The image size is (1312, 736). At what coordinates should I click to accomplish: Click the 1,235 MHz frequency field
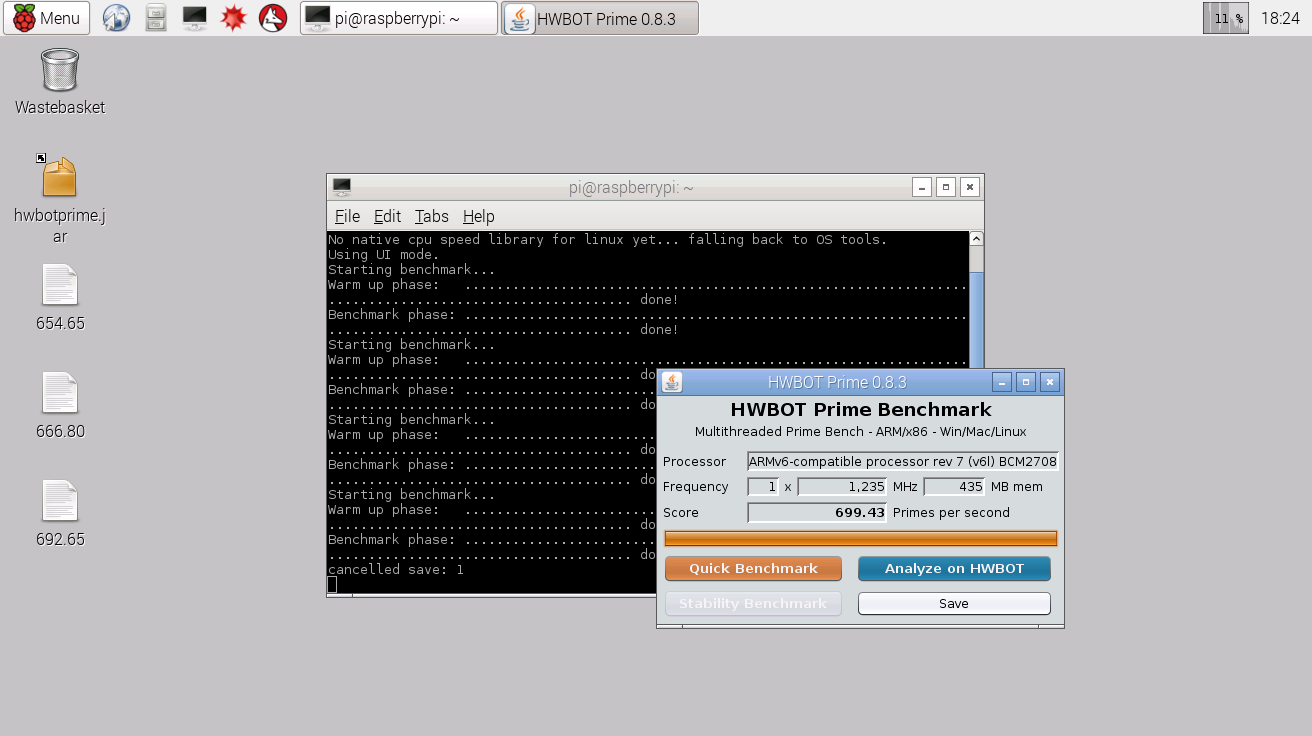coord(843,487)
